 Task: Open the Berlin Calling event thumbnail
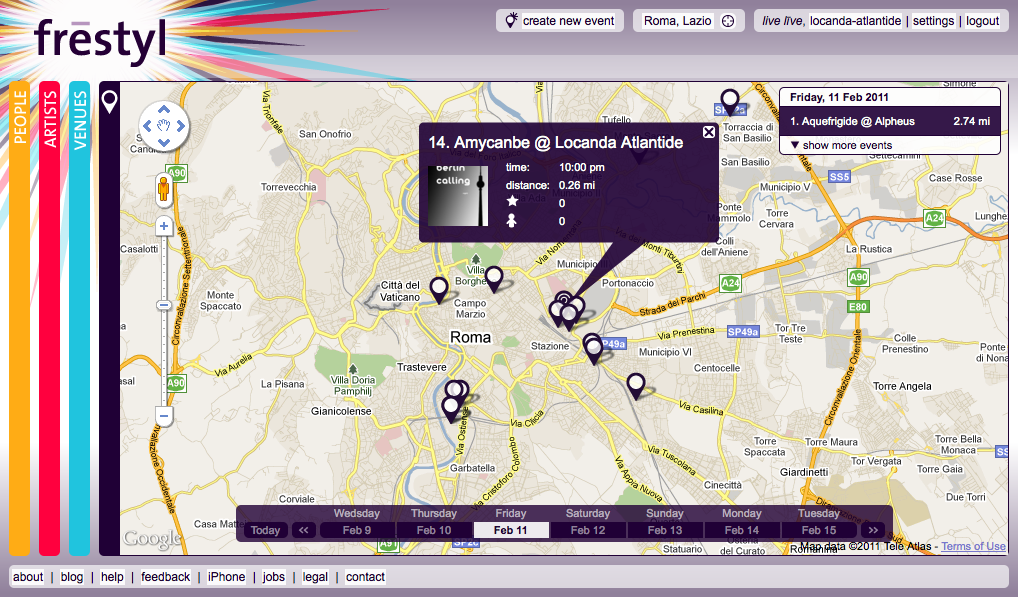point(458,196)
